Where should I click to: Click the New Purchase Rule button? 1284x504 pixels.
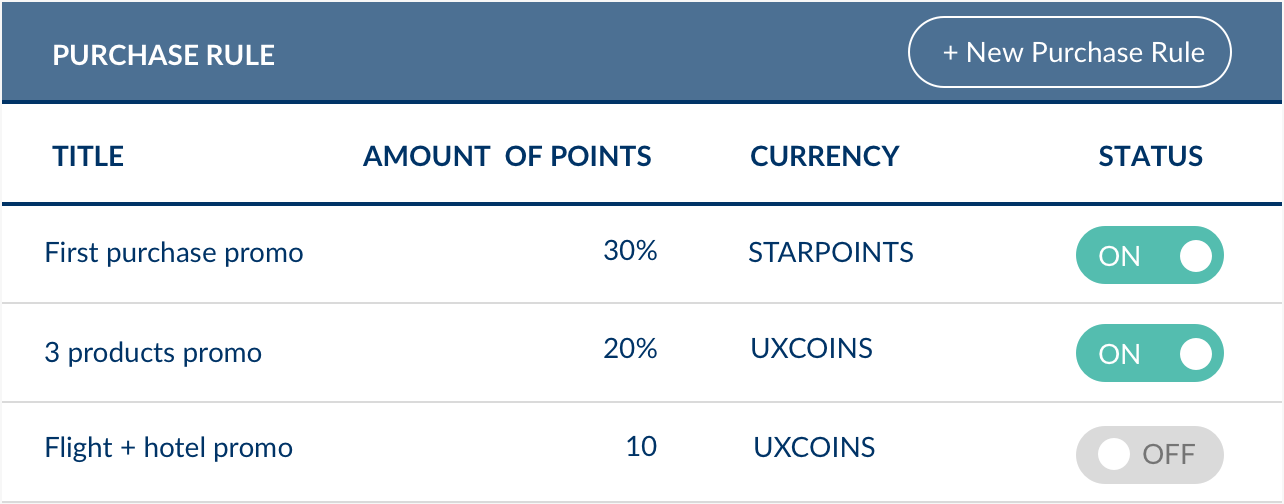[x=1069, y=52]
